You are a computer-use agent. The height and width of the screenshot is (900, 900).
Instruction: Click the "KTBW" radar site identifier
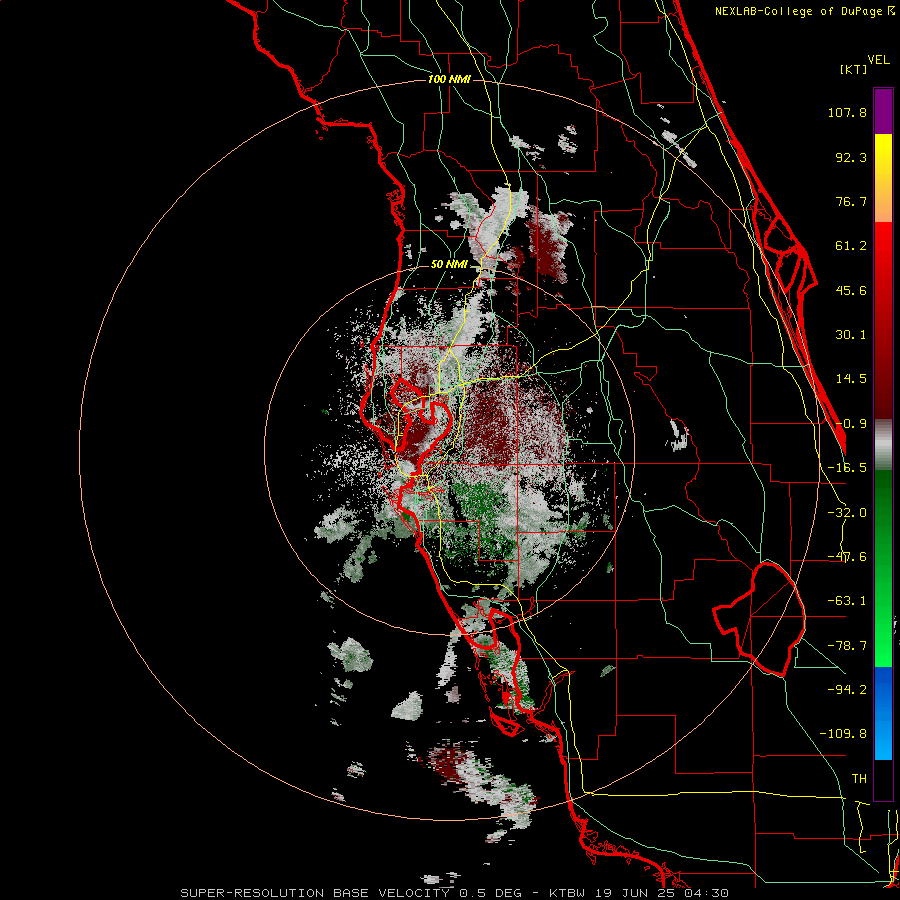tap(567, 893)
